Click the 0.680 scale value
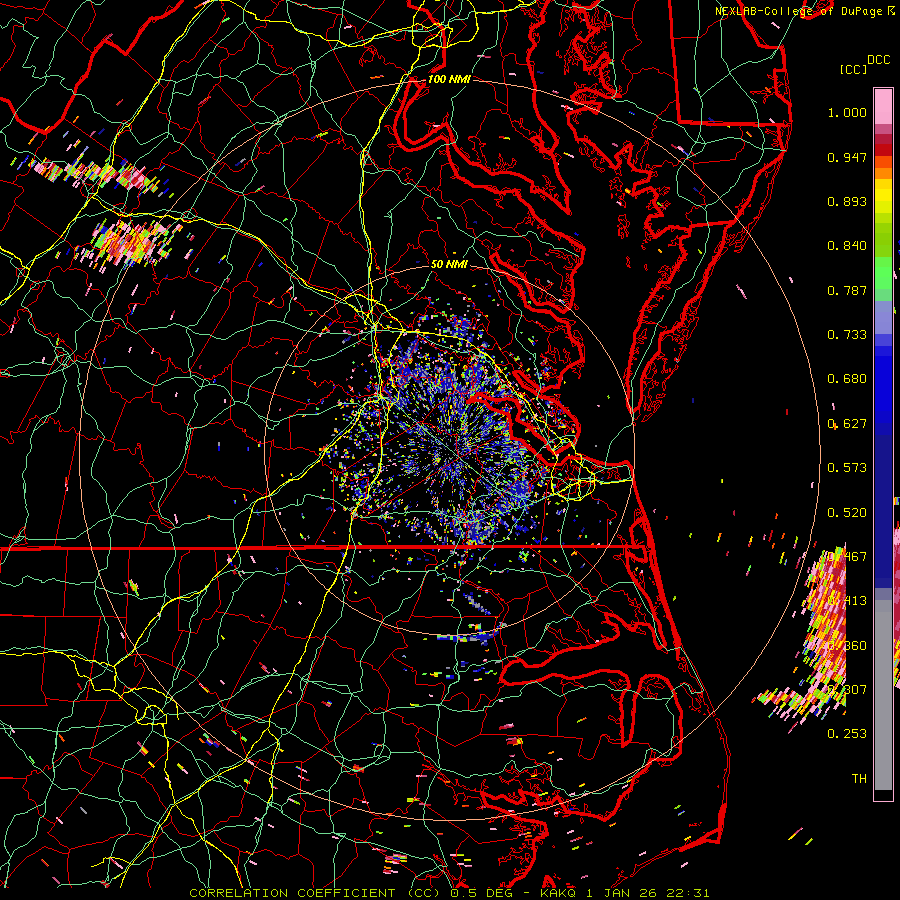This screenshot has height=900, width=900. pos(847,379)
